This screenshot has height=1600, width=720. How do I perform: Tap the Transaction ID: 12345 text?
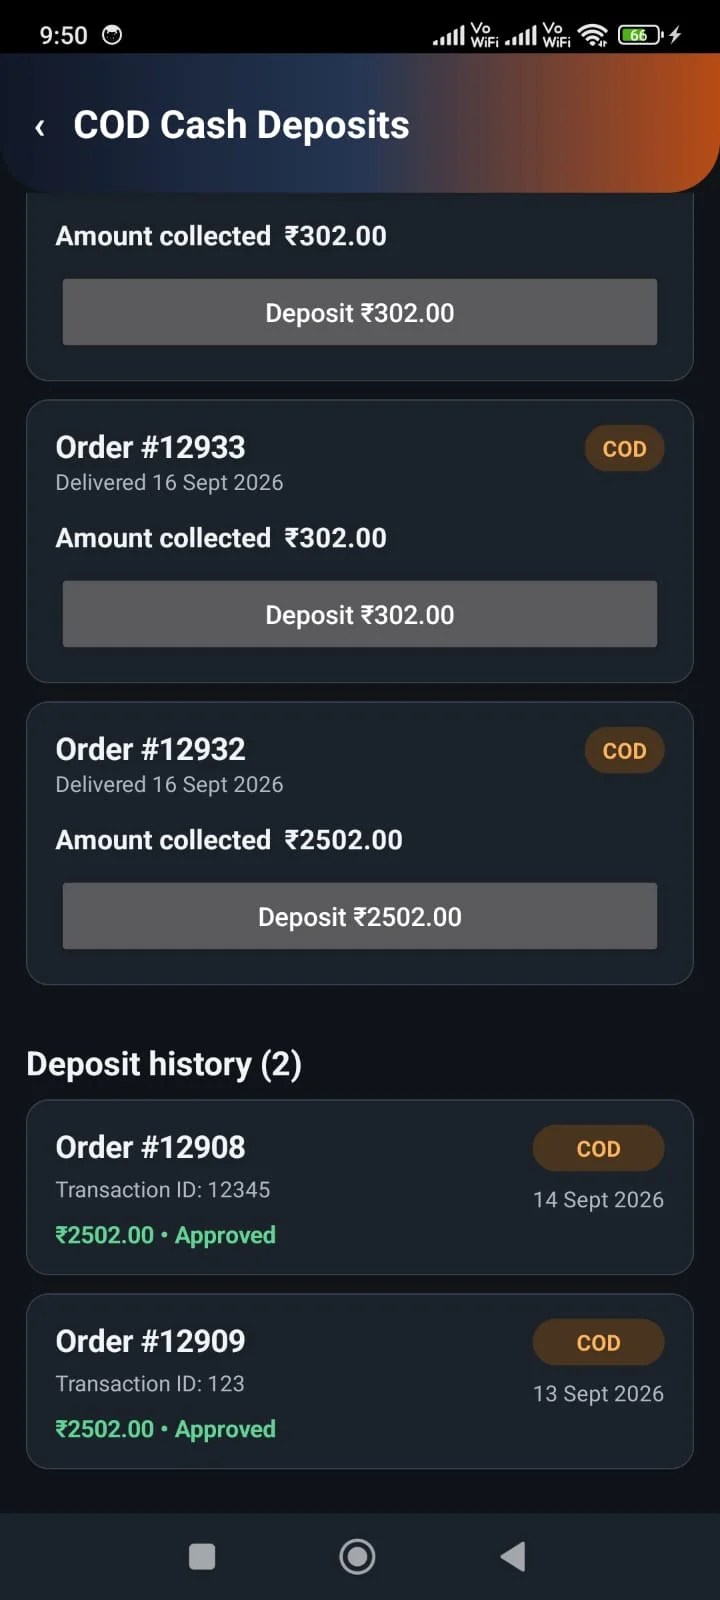click(163, 1190)
